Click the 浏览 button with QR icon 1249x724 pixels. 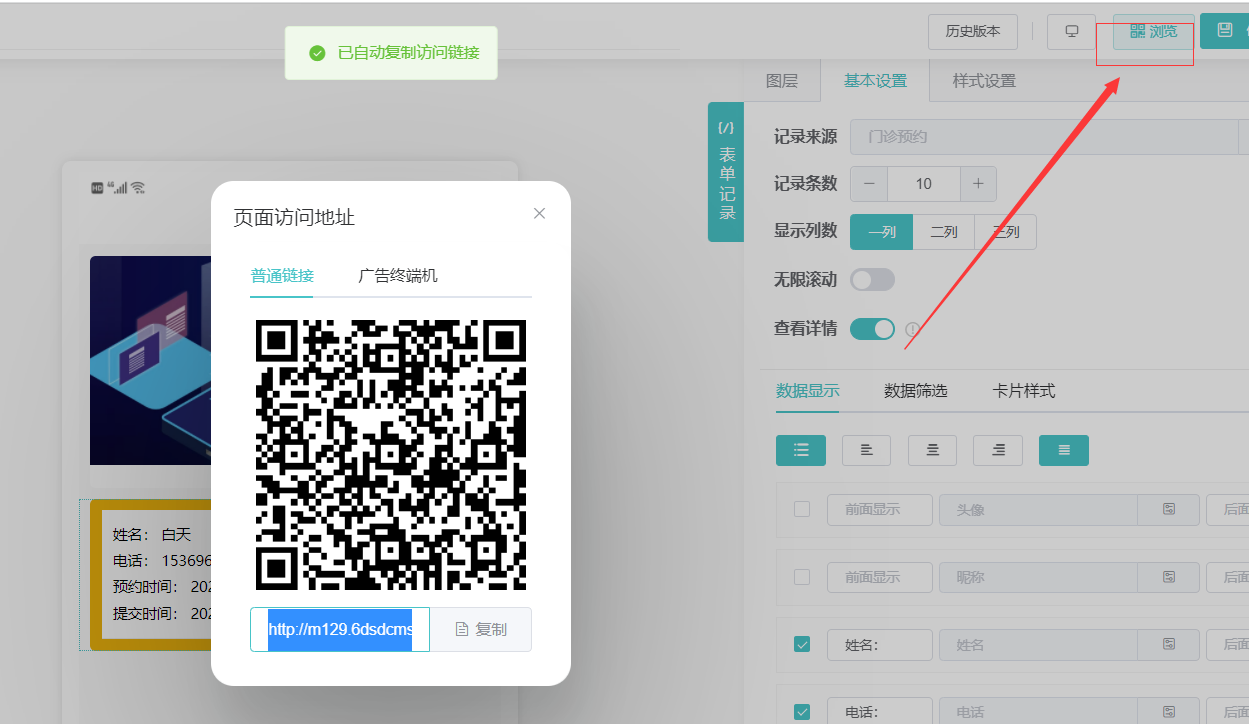(x=1154, y=32)
